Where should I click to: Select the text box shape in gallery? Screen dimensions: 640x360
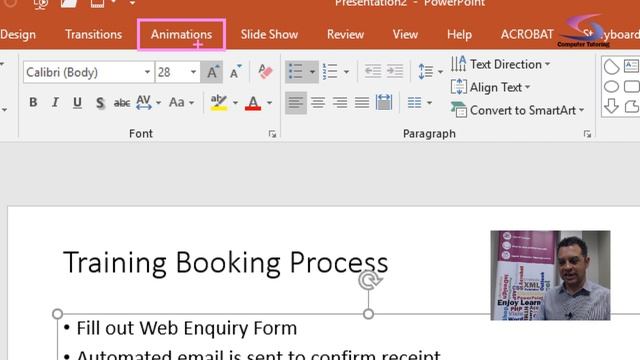[631, 66]
